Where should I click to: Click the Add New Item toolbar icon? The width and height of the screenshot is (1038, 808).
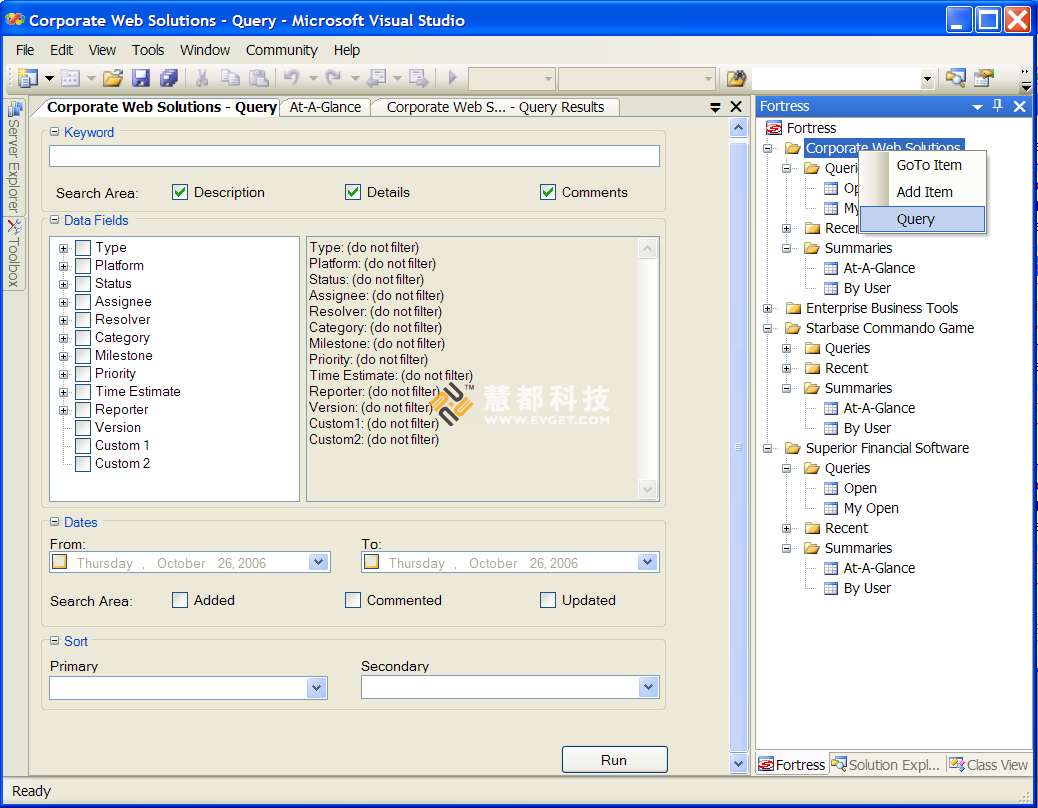click(70, 78)
